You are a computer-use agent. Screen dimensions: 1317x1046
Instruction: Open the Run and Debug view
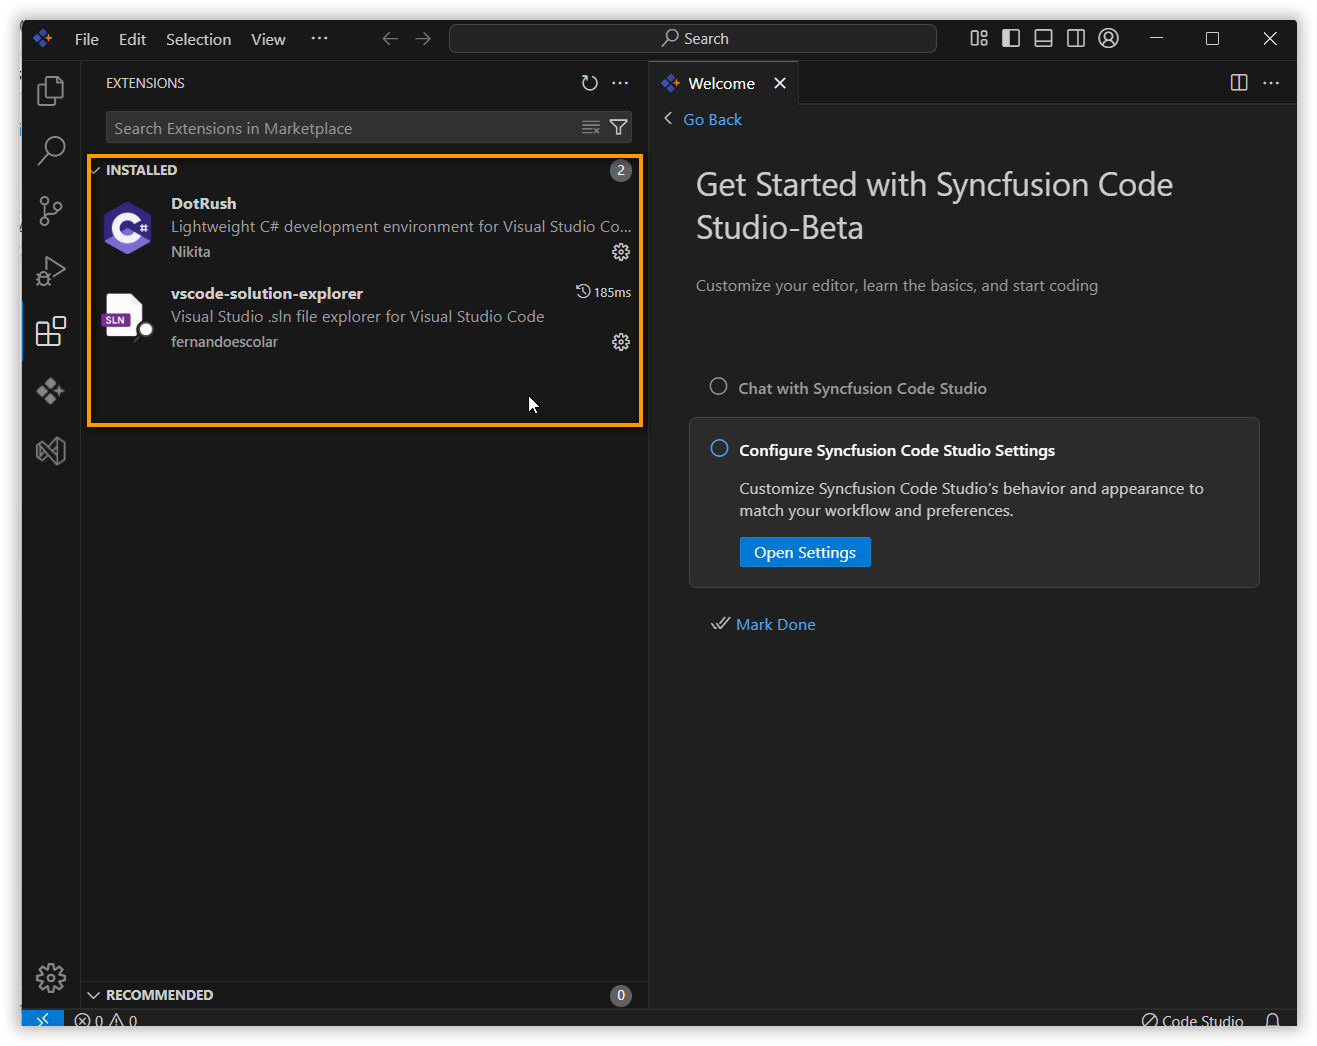point(50,271)
